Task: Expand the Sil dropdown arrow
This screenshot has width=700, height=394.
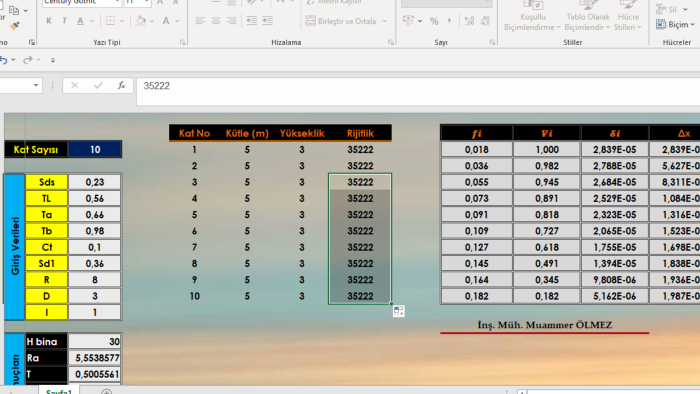Action: (x=685, y=9)
